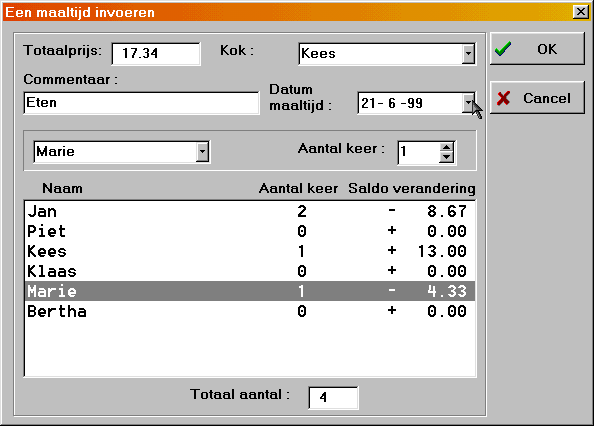The height and width of the screenshot is (426, 594).
Task: Click the red X icon on Cancel
Action: [x=503, y=98]
